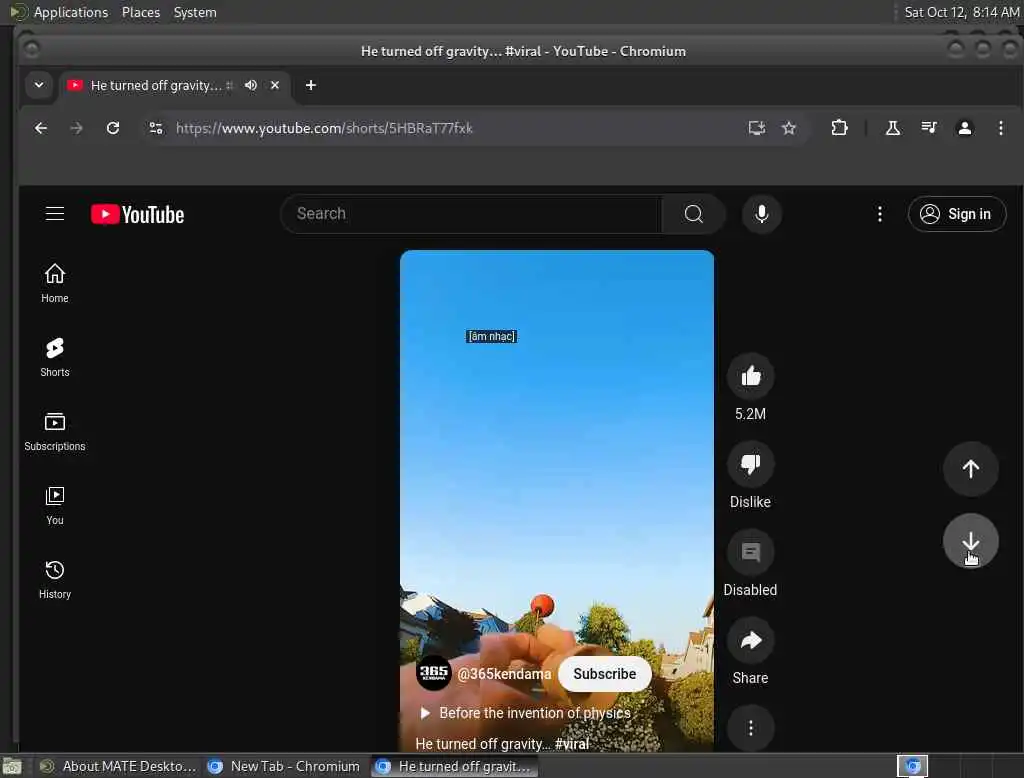
Task: Click the 365 kendama channel avatar
Action: [434, 673]
